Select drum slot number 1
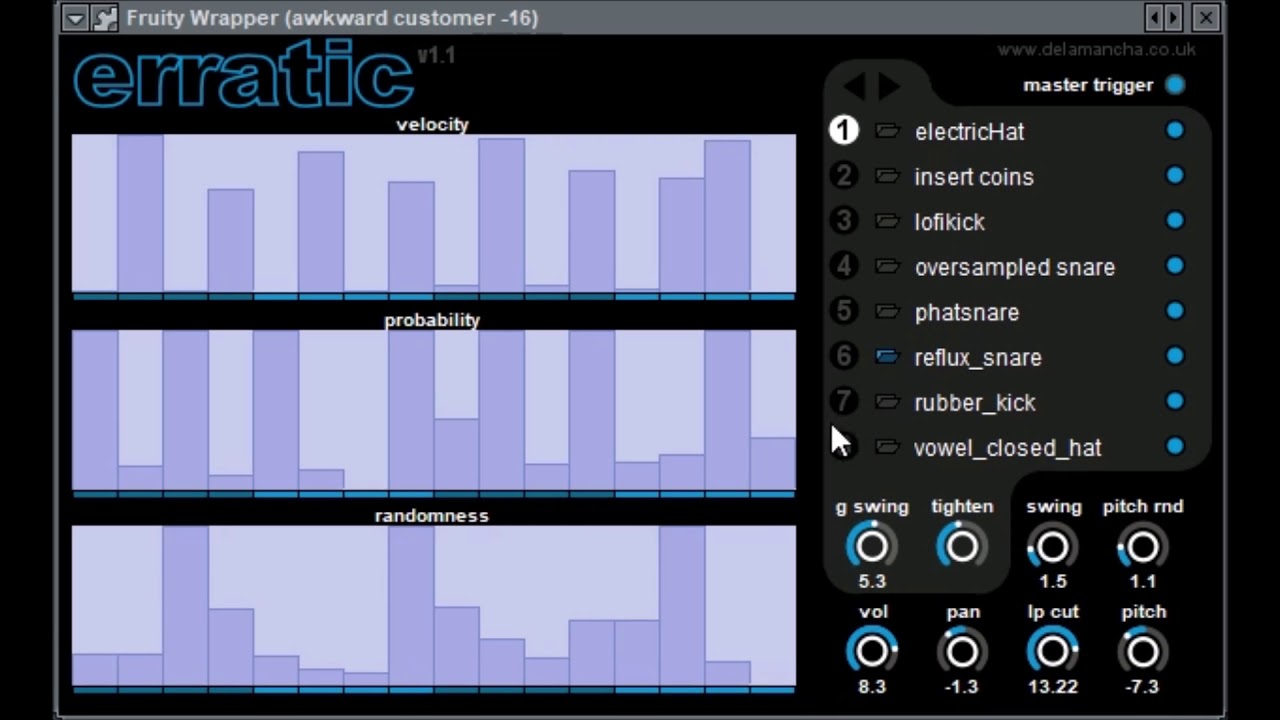This screenshot has width=1280, height=720. click(844, 131)
